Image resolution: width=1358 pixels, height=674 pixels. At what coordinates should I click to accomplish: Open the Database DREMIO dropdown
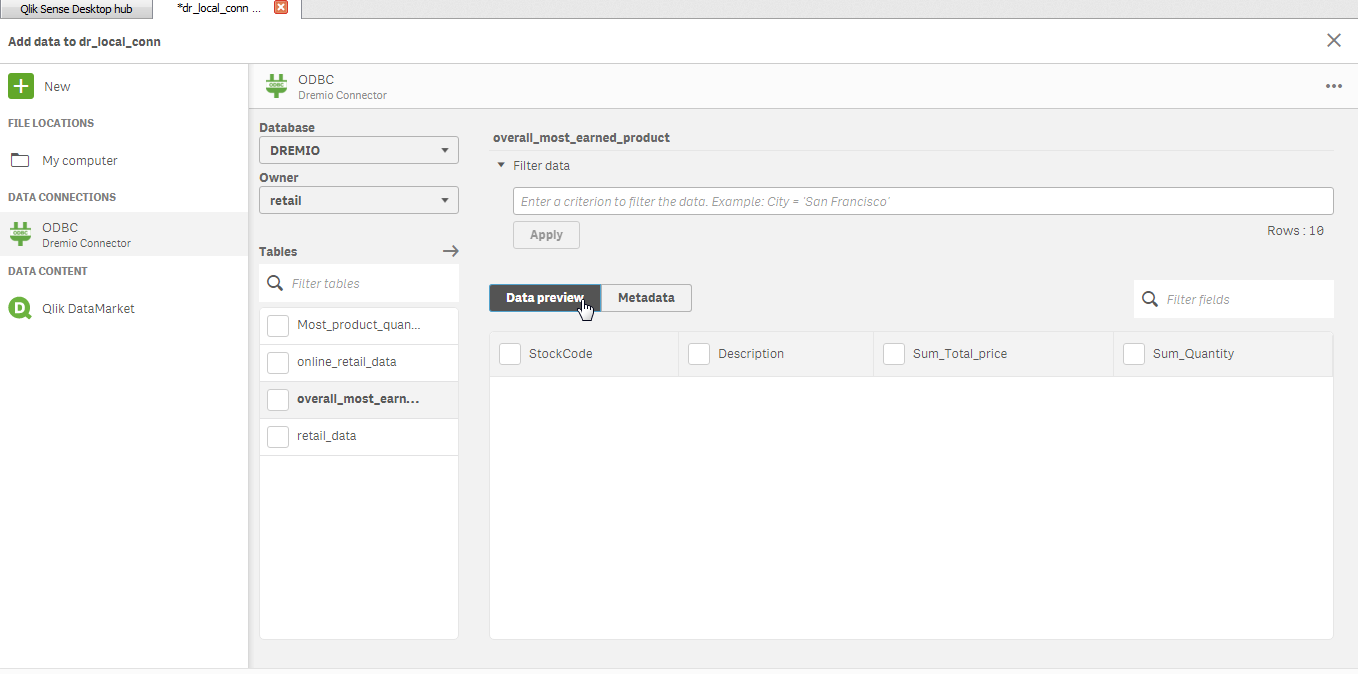tap(359, 150)
